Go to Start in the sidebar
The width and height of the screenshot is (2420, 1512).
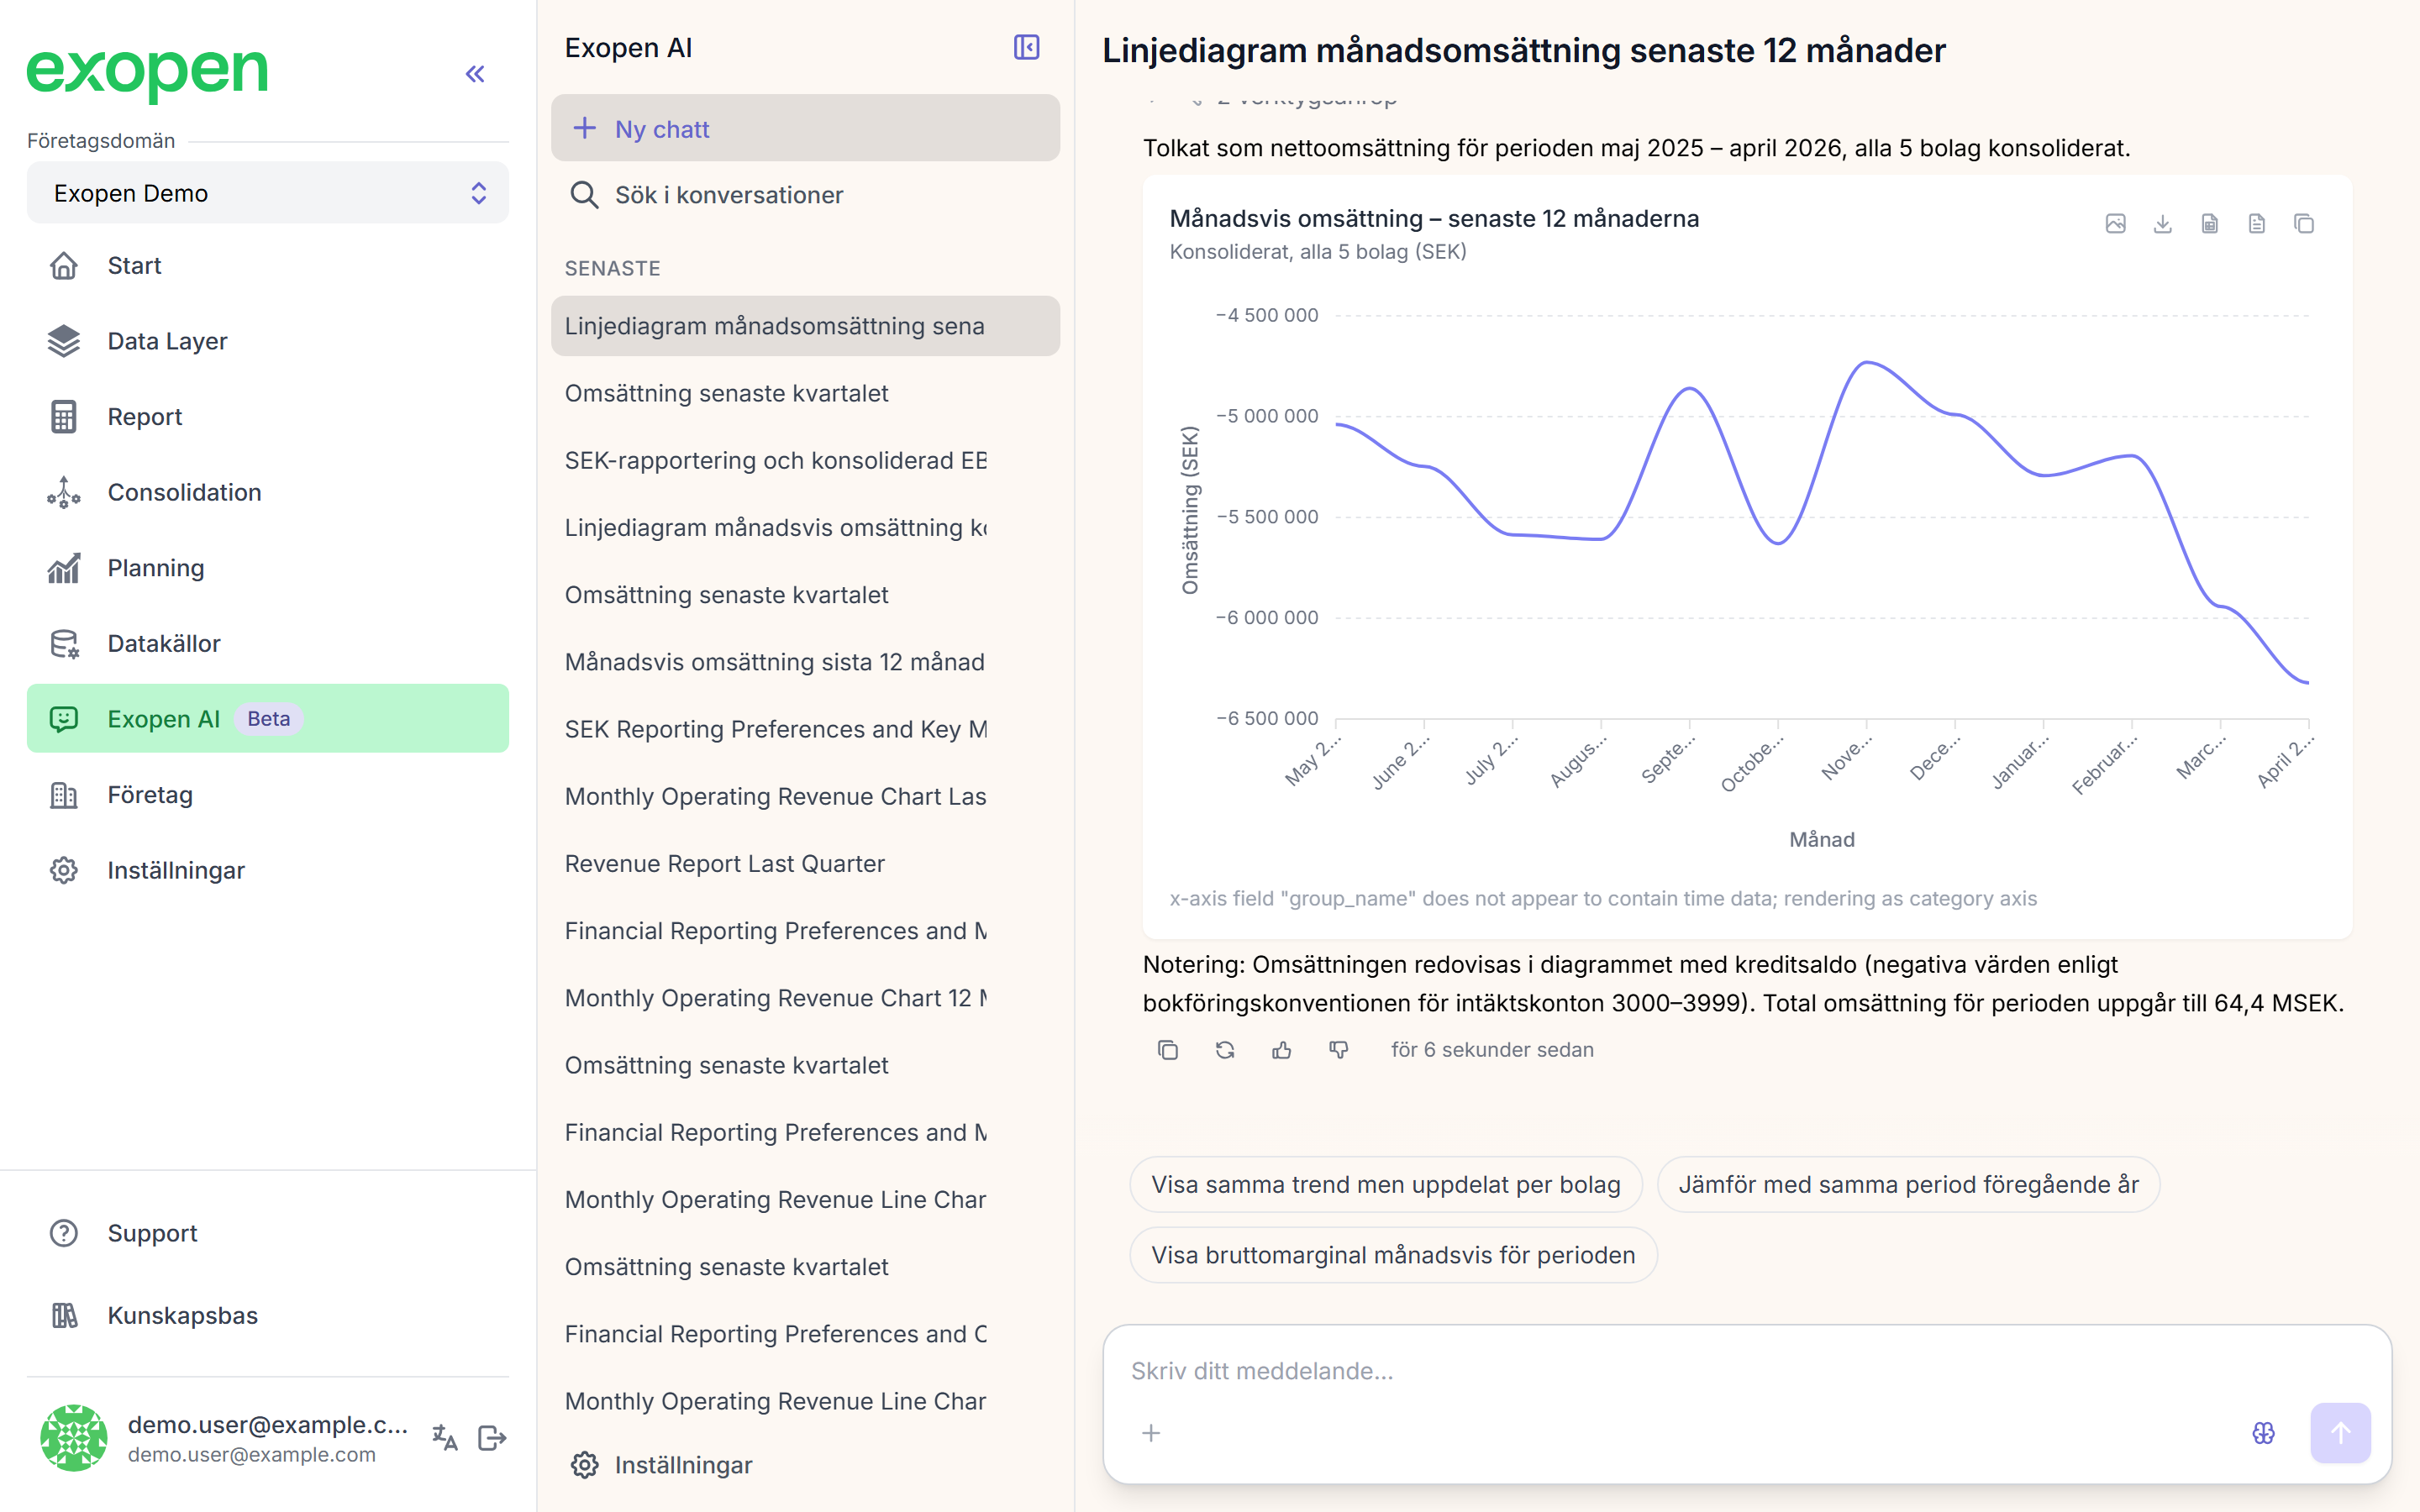coord(268,265)
